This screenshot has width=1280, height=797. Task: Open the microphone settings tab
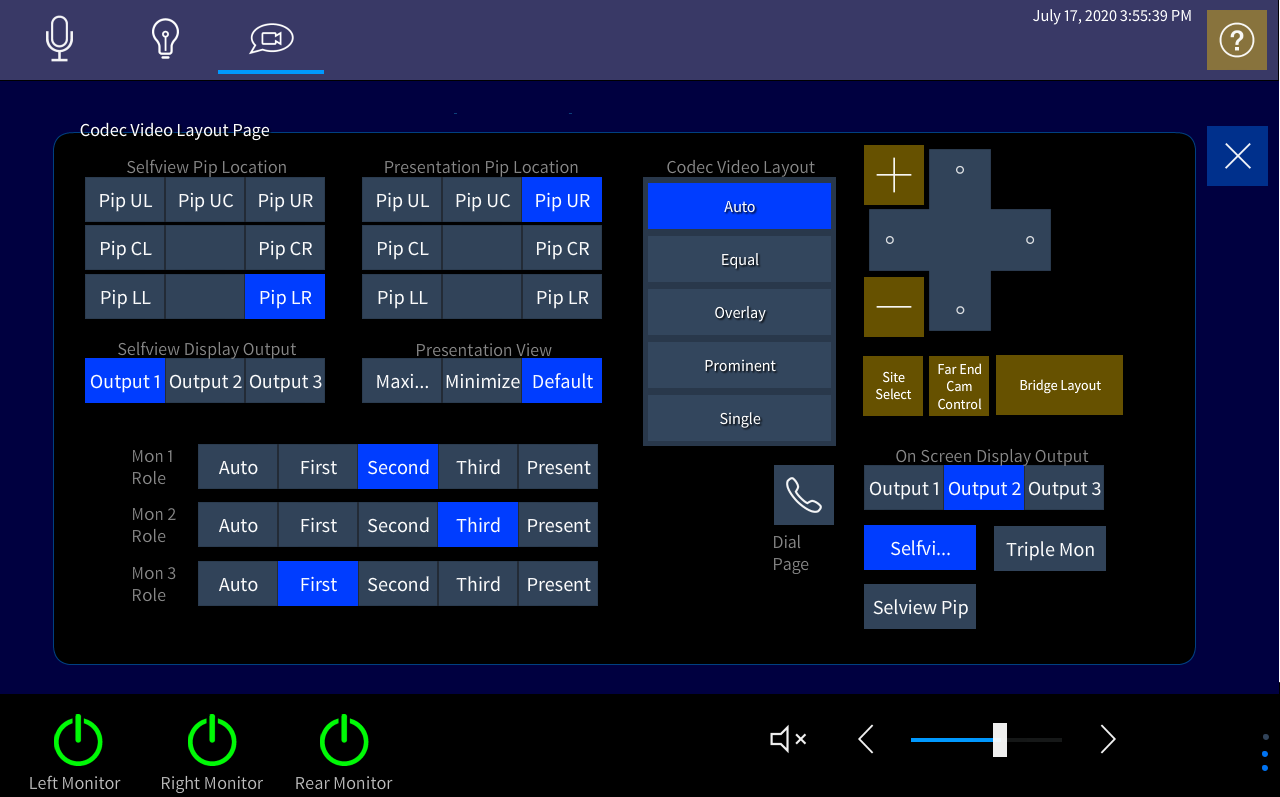tap(59, 38)
